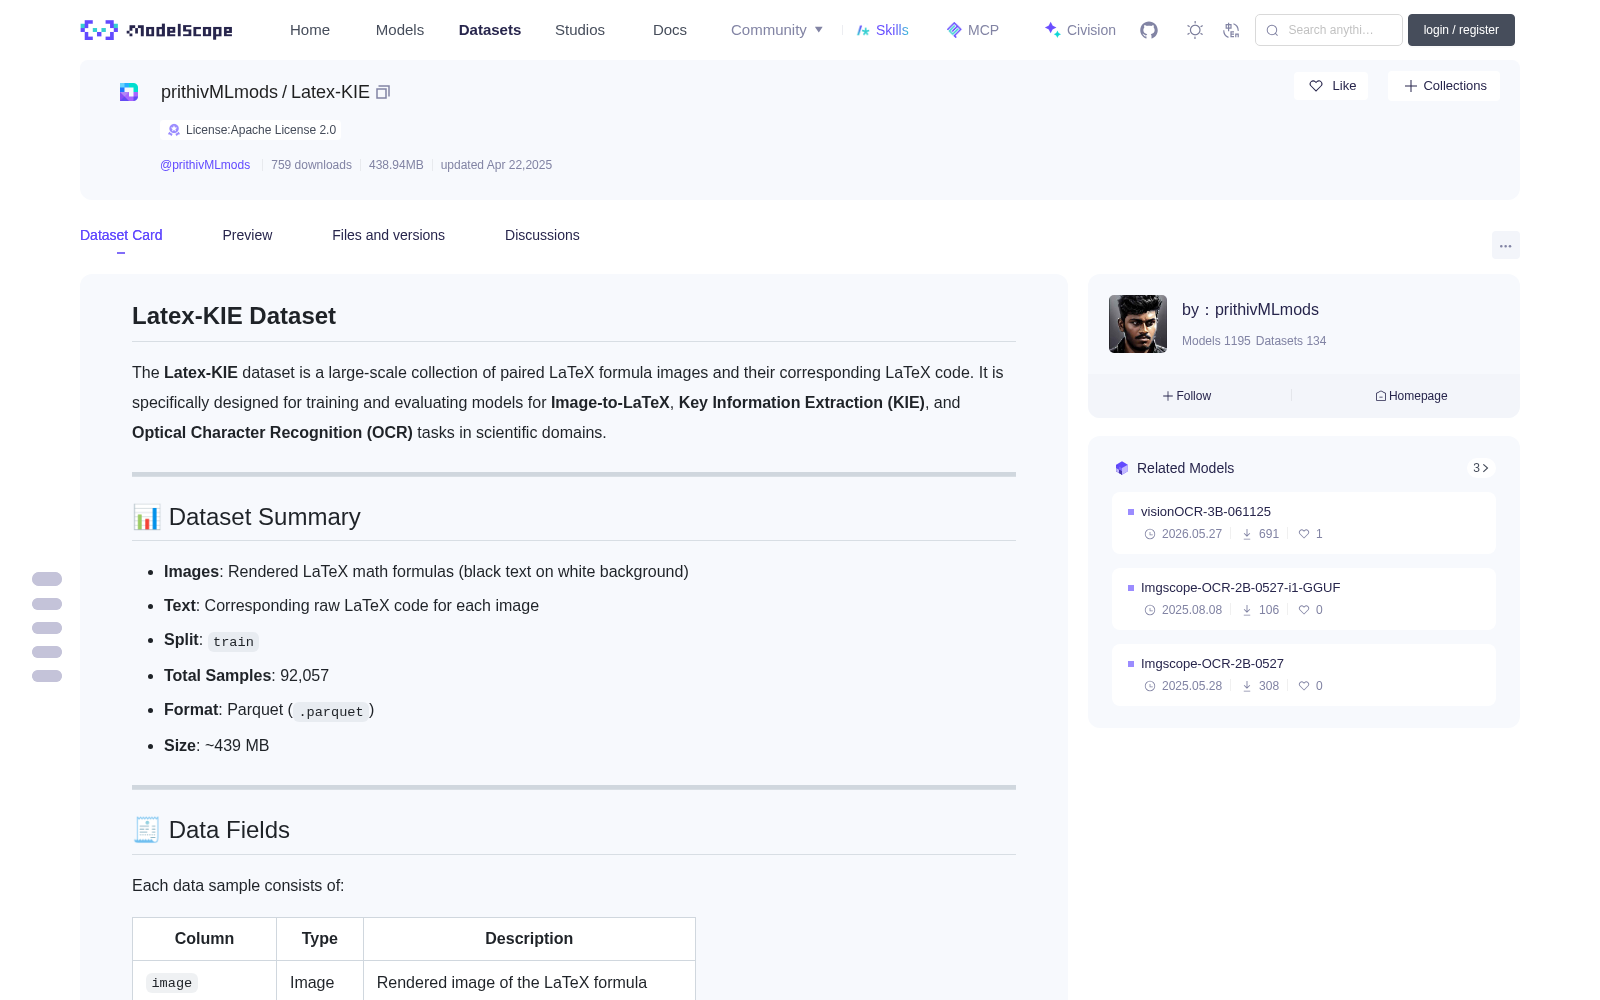The width and height of the screenshot is (1600, 1000).
Task: Switch language with the globe icon
Action: [1232, 30]
